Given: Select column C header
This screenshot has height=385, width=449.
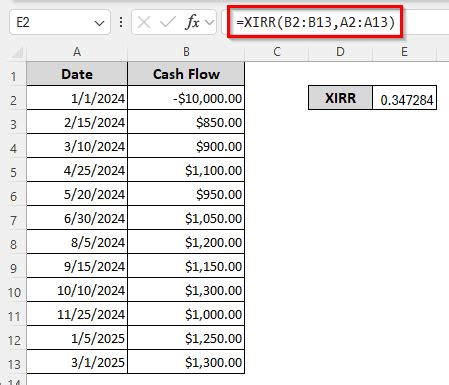Looking at the screenshot, I should pos(277,52).
